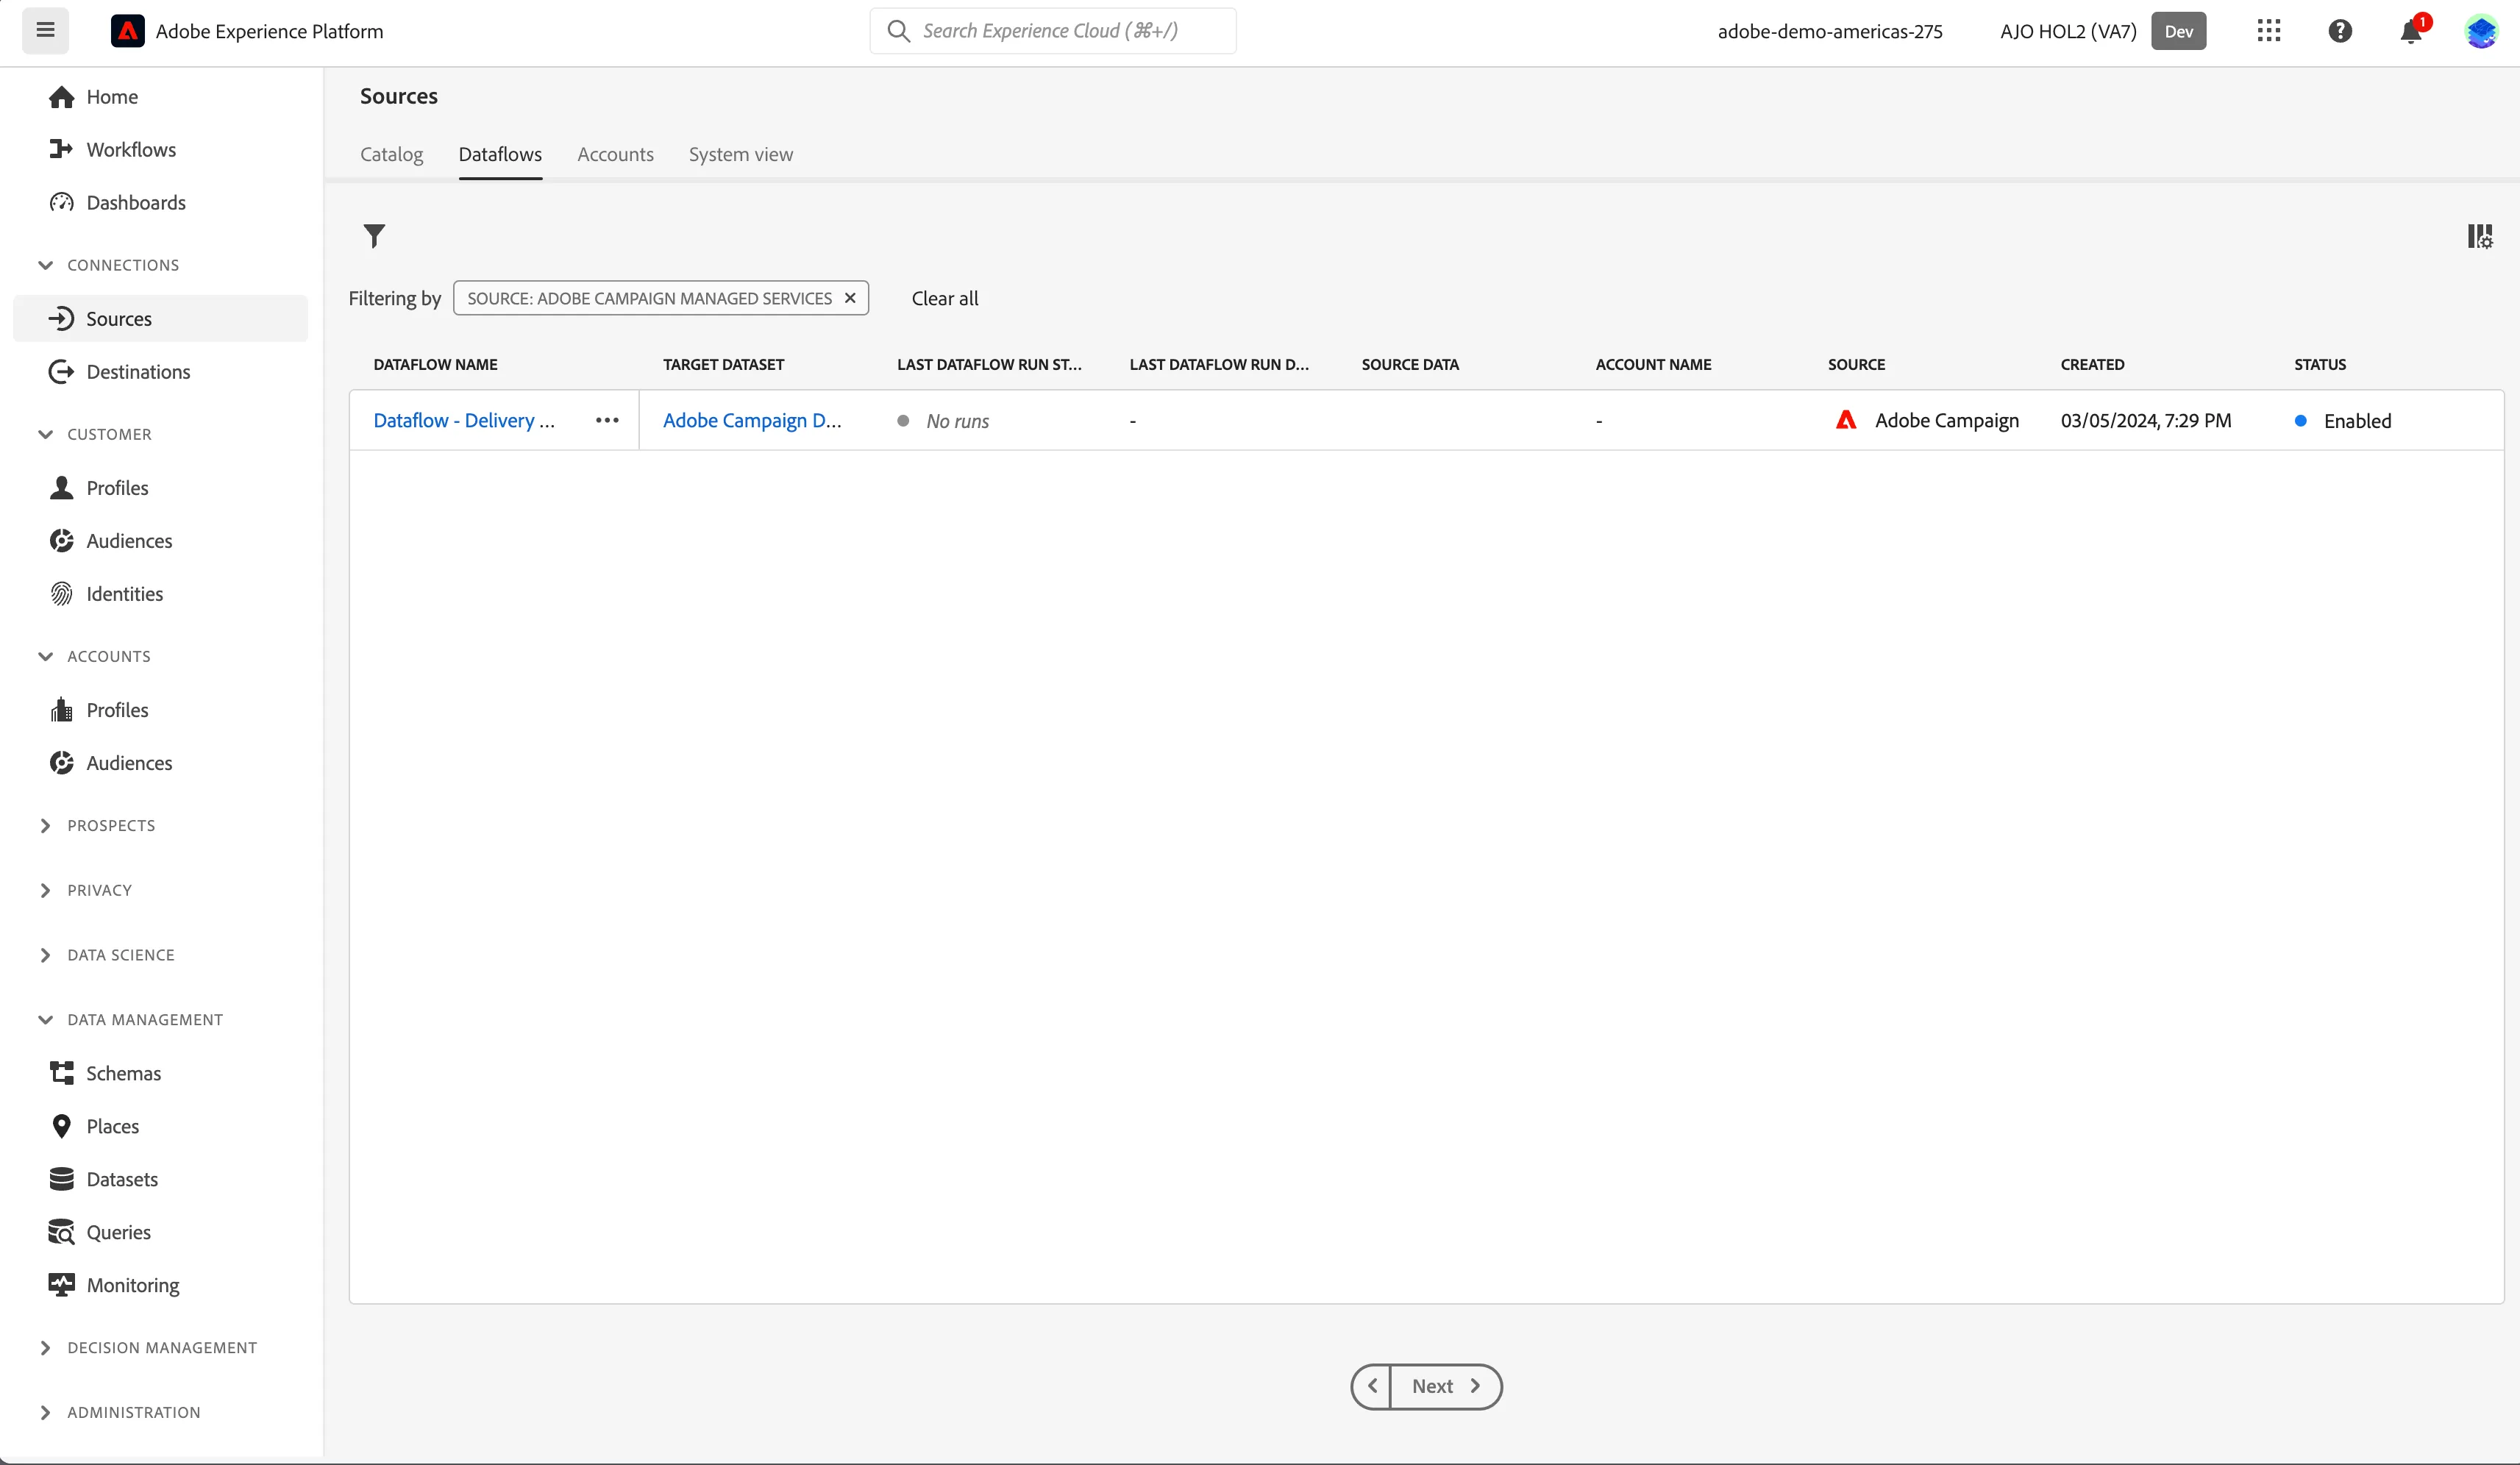Open the help menu icon
Screen dimensions: 2520x1465
[2340, 31]
